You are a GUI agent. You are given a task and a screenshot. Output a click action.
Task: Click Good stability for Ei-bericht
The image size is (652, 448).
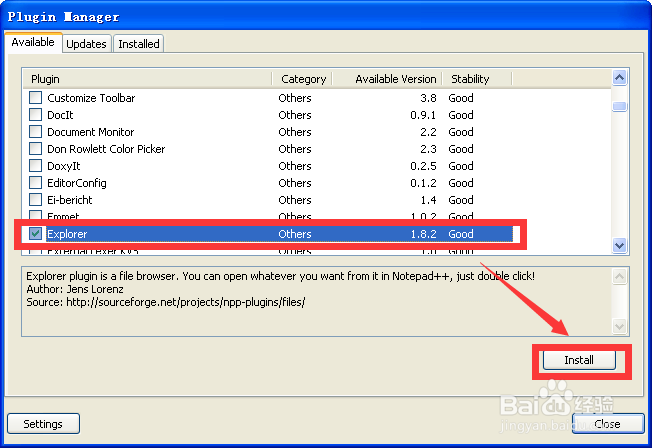tap(461, 200)
